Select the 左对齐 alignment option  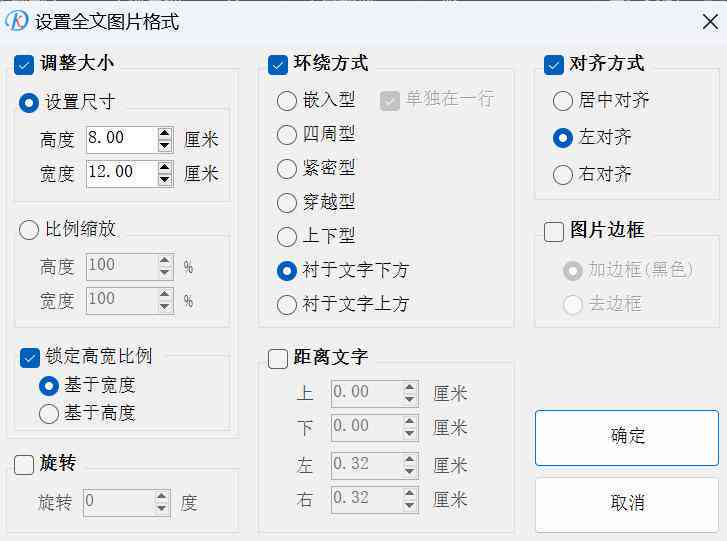click(563, 138)
